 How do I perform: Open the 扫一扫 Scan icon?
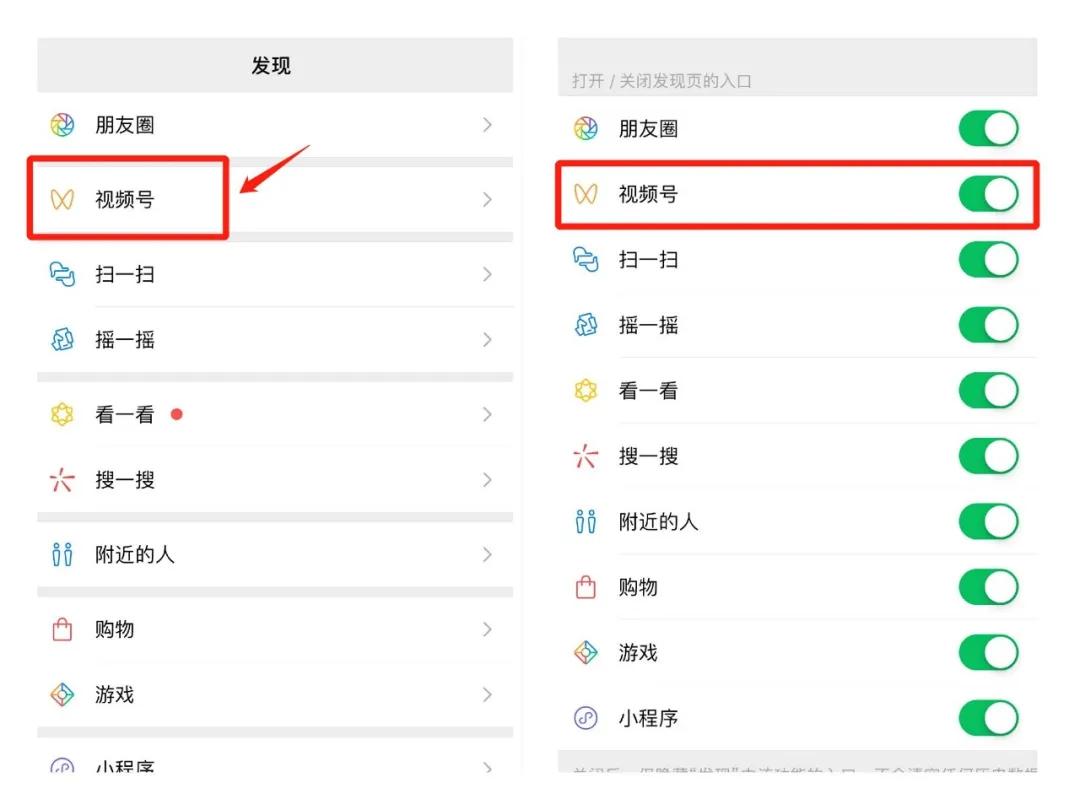pos(62,274)
